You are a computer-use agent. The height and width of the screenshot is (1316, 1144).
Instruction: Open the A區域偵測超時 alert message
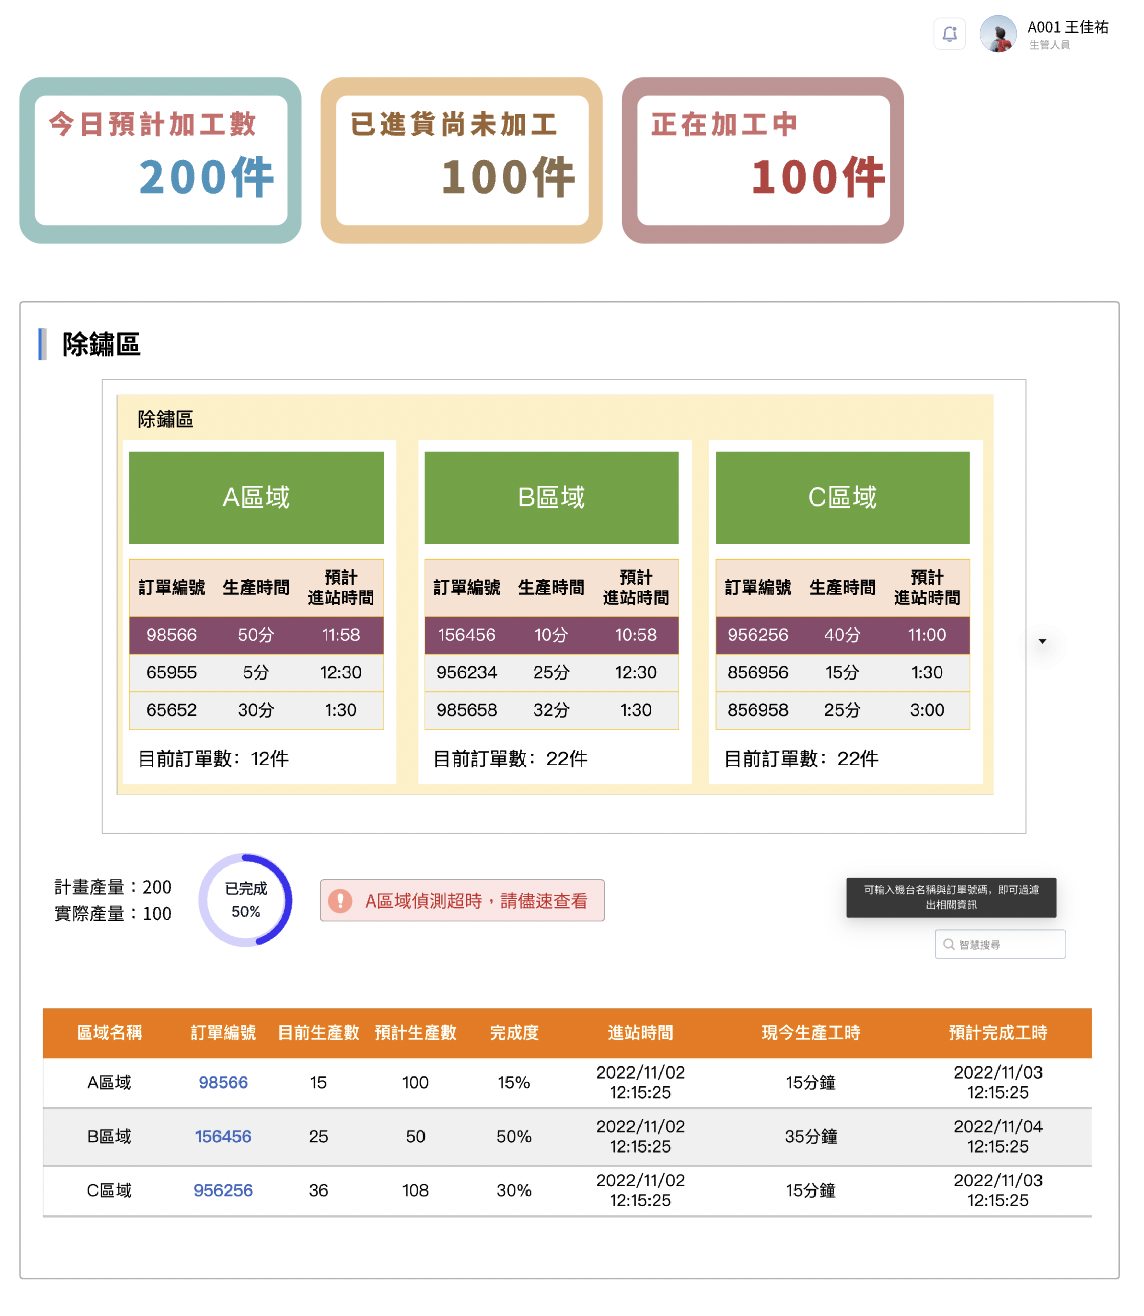coord(476,901)
